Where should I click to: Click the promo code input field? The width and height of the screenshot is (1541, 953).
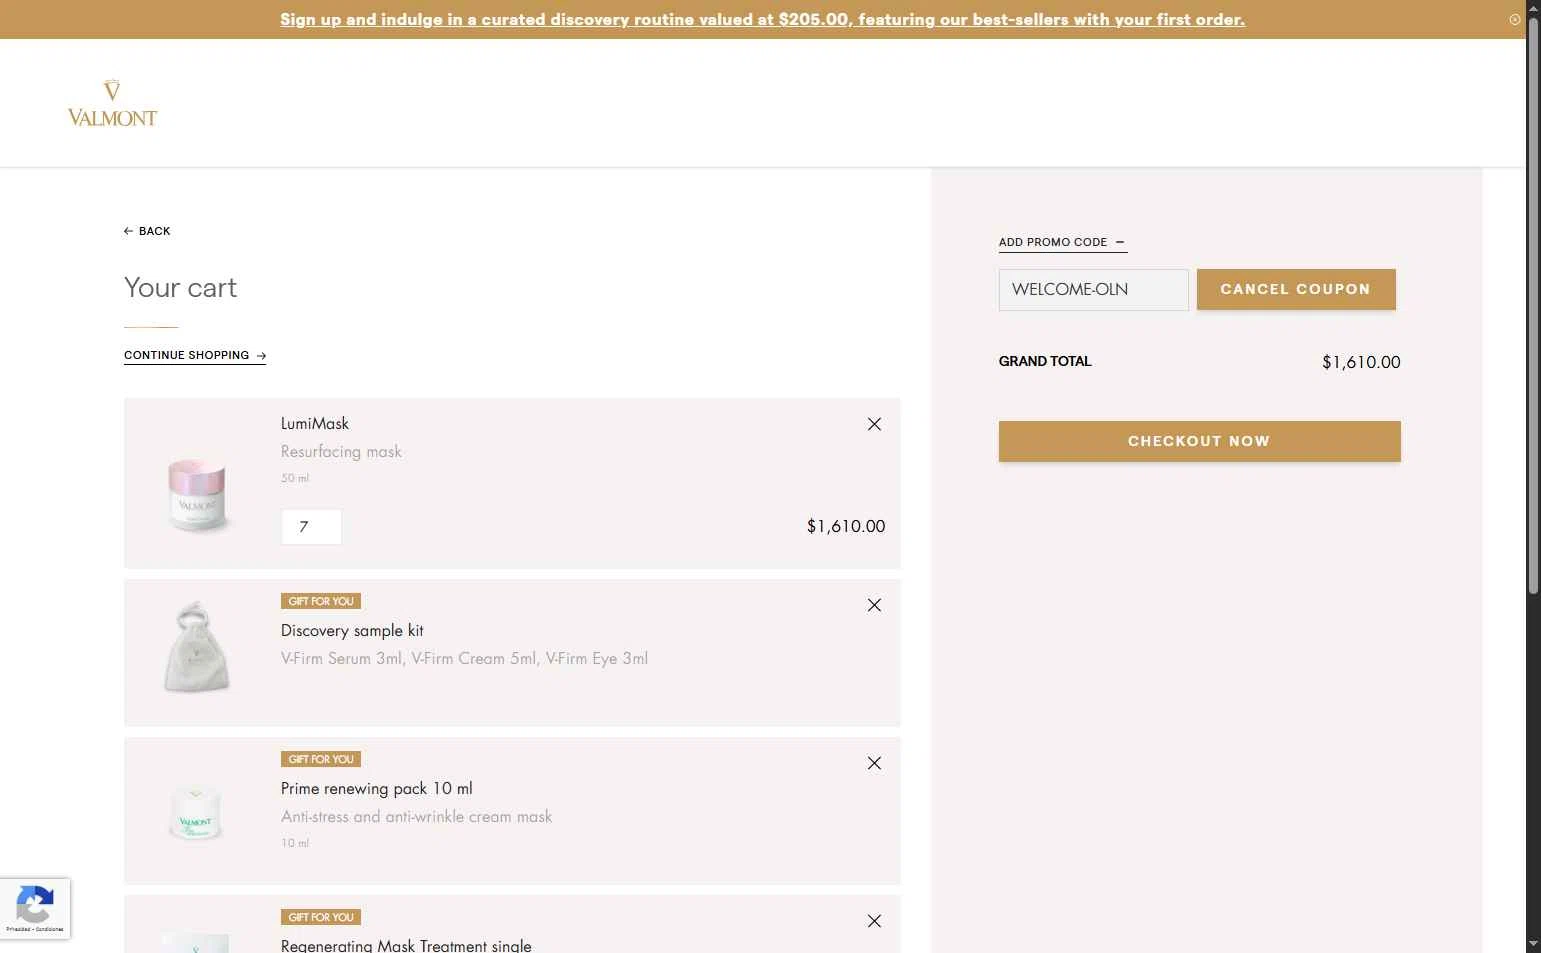1093,290
